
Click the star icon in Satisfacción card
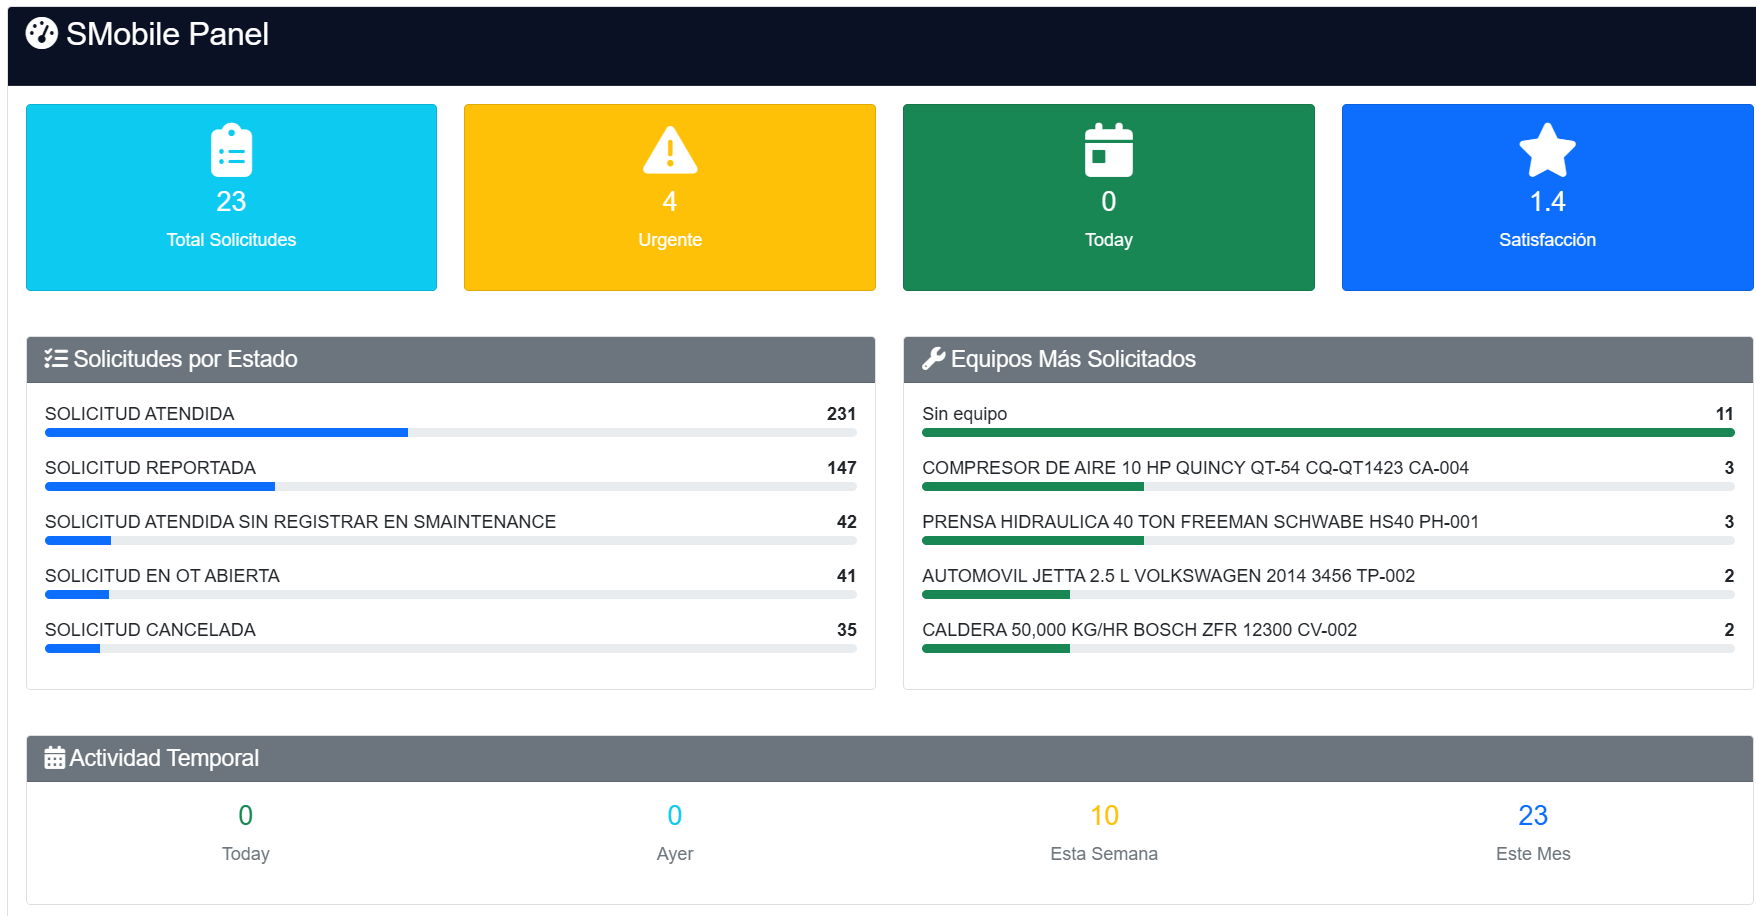click(x=1547, y=150)
